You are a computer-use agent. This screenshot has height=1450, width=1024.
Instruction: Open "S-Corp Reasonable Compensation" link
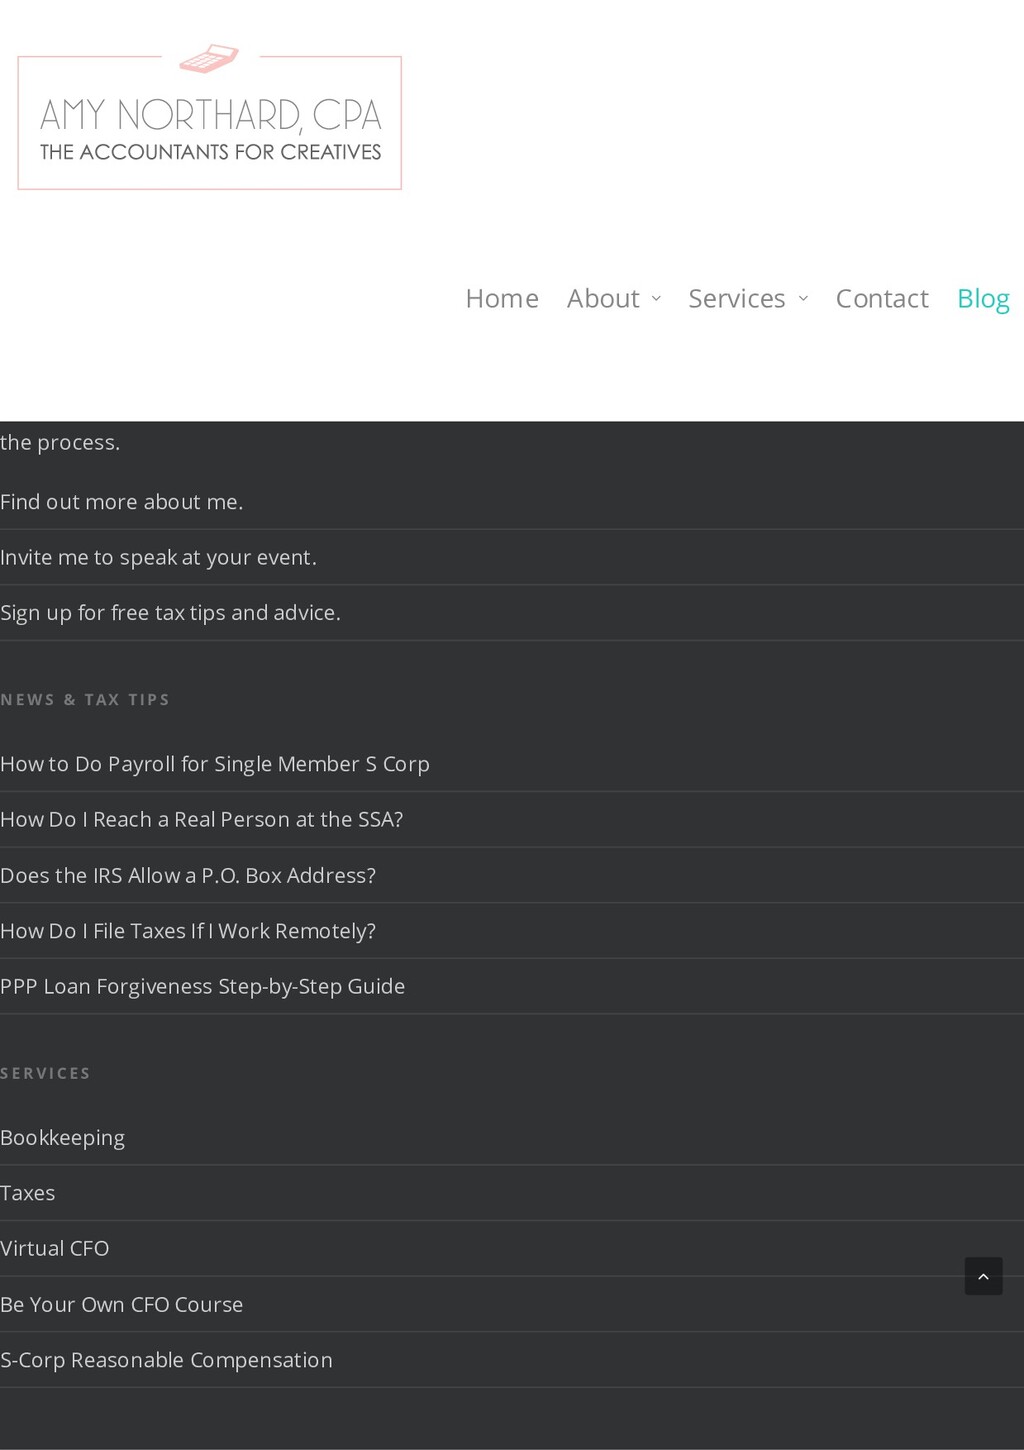(166, 1360)
